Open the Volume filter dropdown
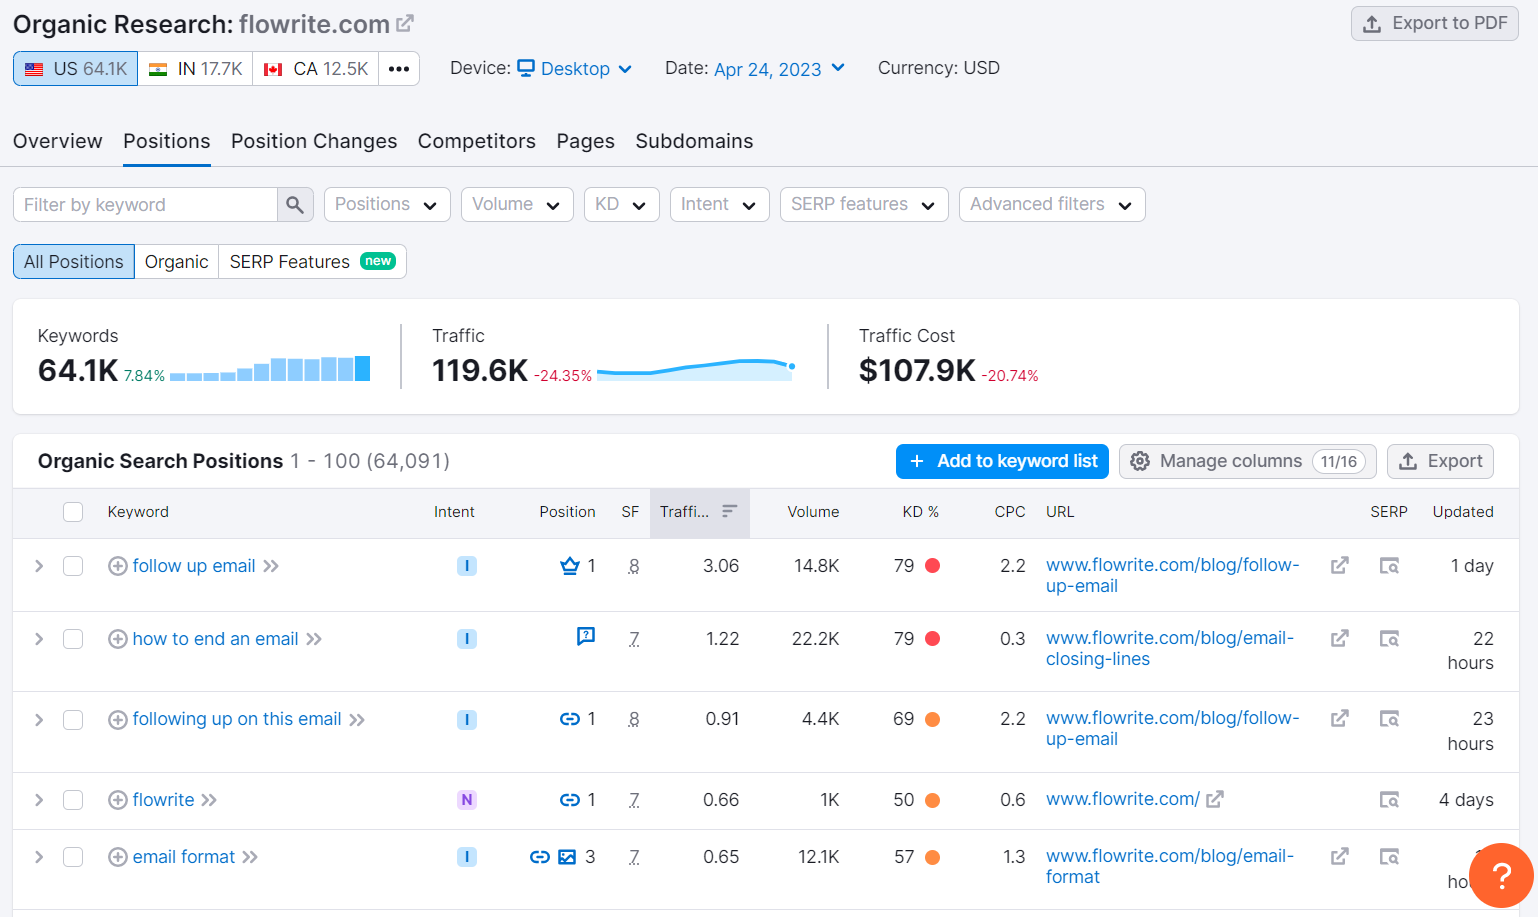 517,204
